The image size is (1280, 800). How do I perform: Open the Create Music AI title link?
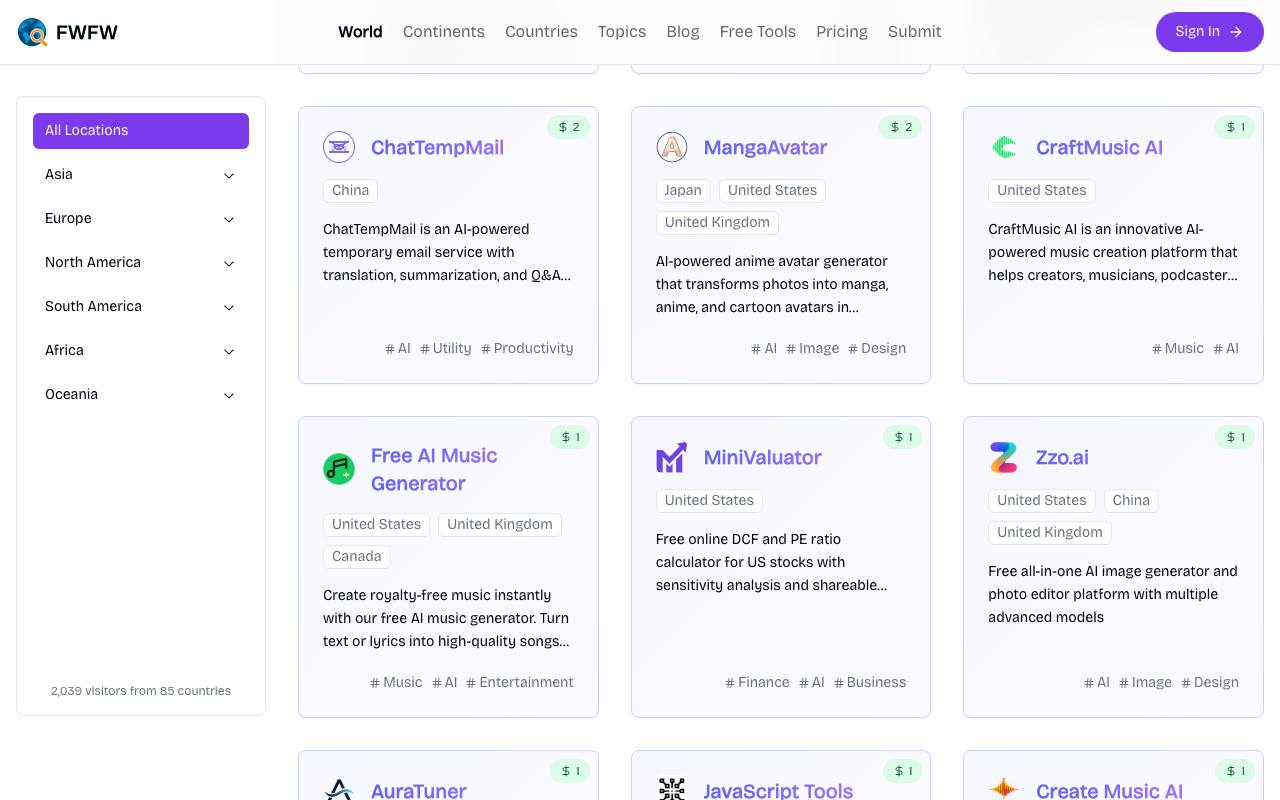(x=1109, y=790)
